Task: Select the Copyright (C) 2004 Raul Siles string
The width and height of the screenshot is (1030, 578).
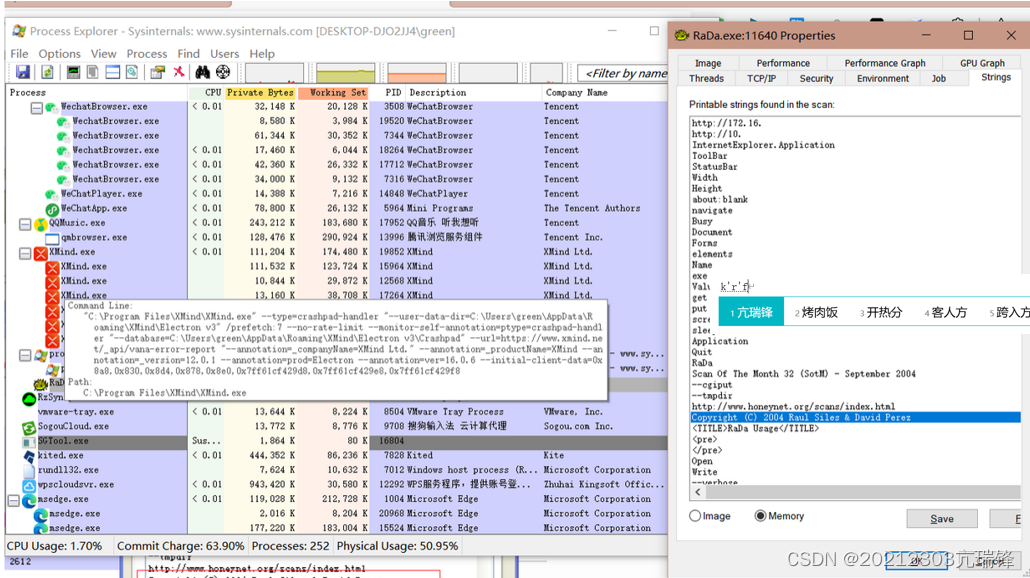Action: [x=855, y=418]
